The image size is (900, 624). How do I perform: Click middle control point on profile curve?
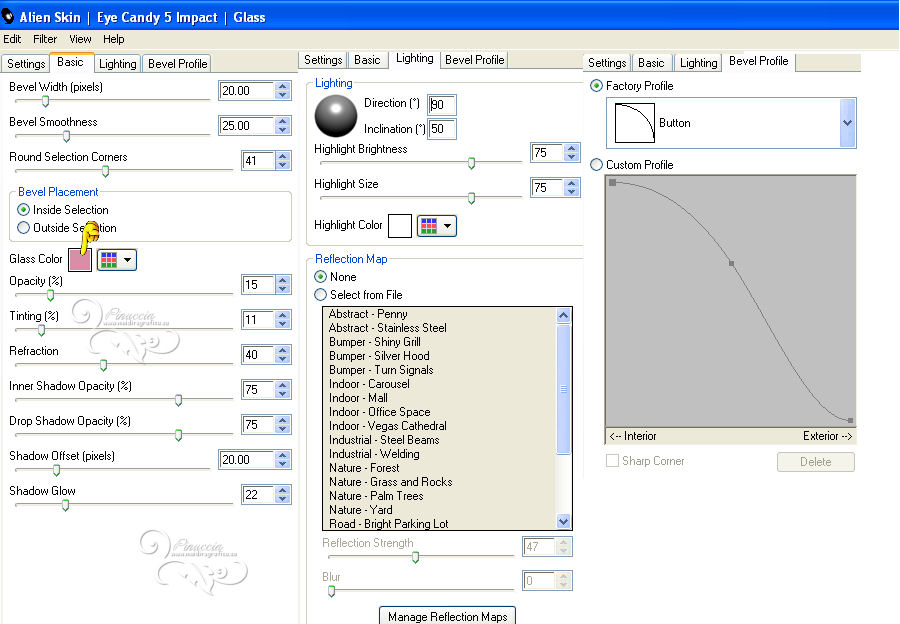pos(731,263)
